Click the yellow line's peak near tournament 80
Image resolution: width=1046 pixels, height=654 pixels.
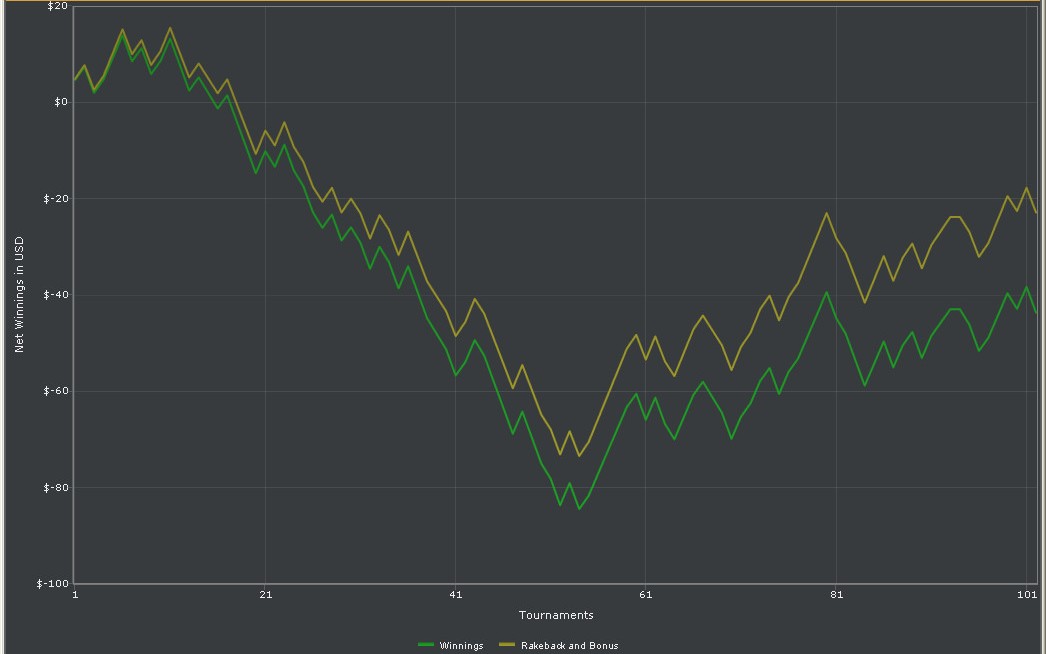coord(827,214)
